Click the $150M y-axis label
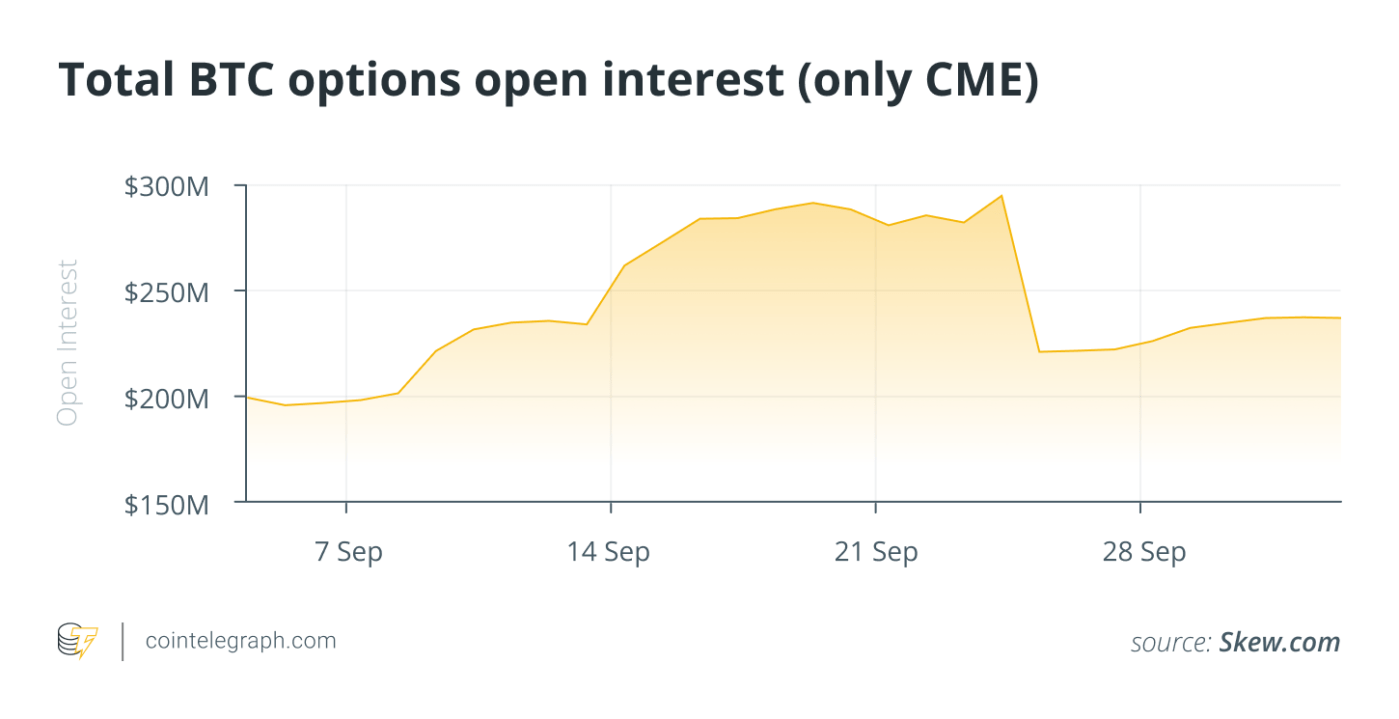Screen dimensions: 1399x719 click(x=166, y=504)
